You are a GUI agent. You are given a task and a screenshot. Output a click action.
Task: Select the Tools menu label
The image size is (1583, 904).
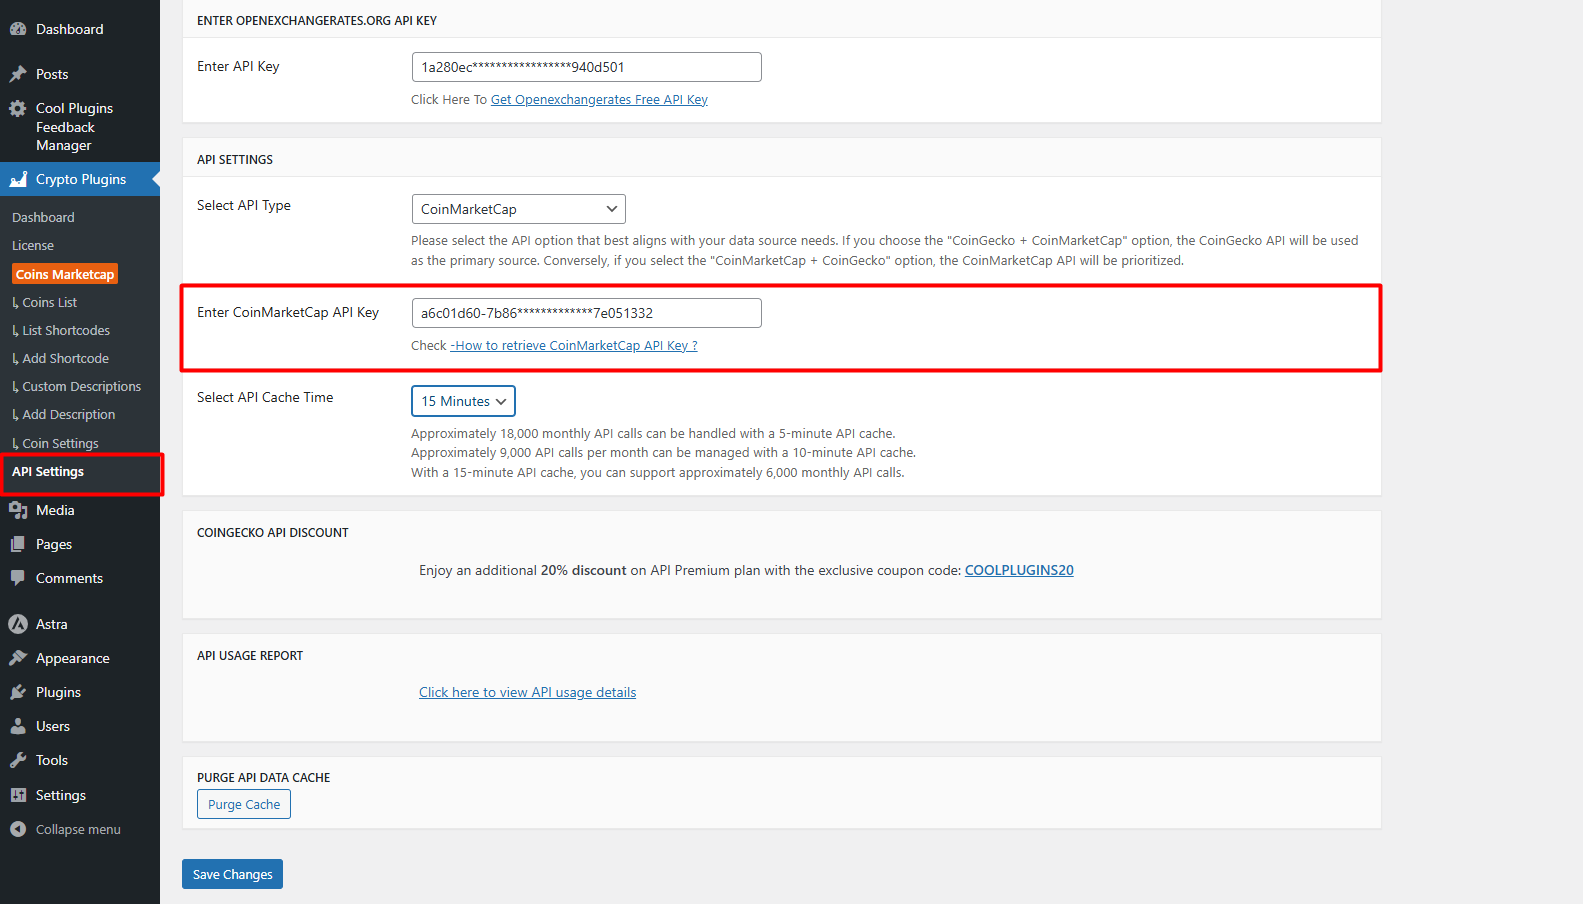(x=52, y=760)
